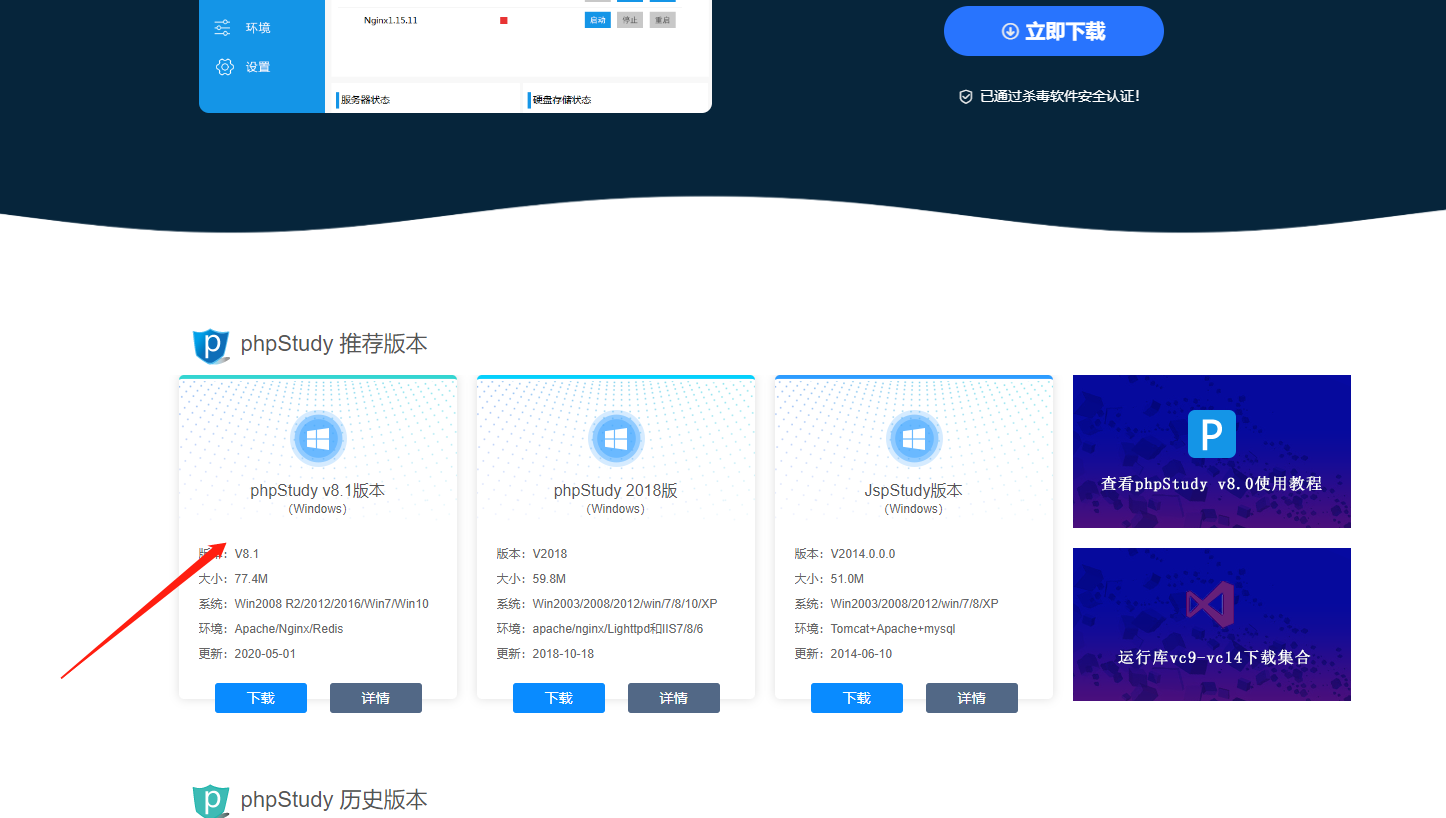1446x818 pixels.
Task: Download phpStudy 2018 with 下载 button
Action: click(559, 698)
